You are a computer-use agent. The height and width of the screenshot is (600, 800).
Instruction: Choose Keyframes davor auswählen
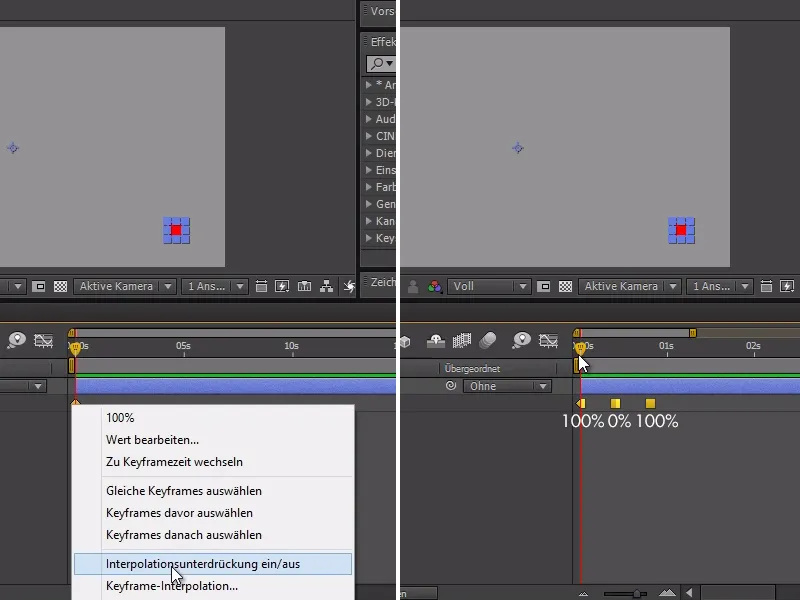(x=179, y=513)
